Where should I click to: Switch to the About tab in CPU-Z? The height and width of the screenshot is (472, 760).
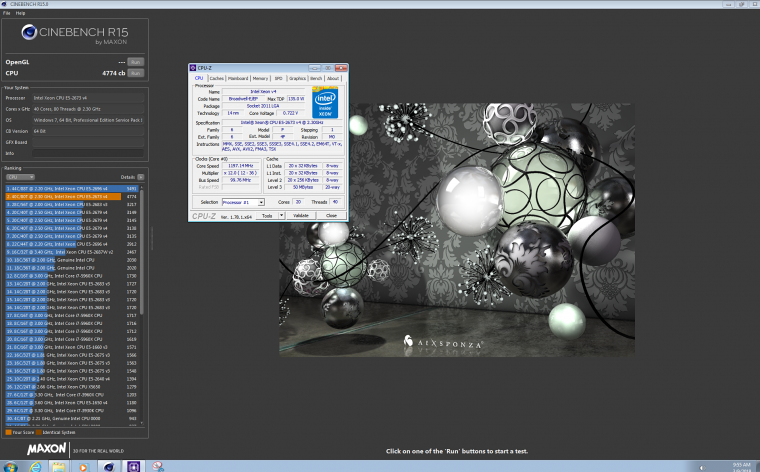[333, 79]
